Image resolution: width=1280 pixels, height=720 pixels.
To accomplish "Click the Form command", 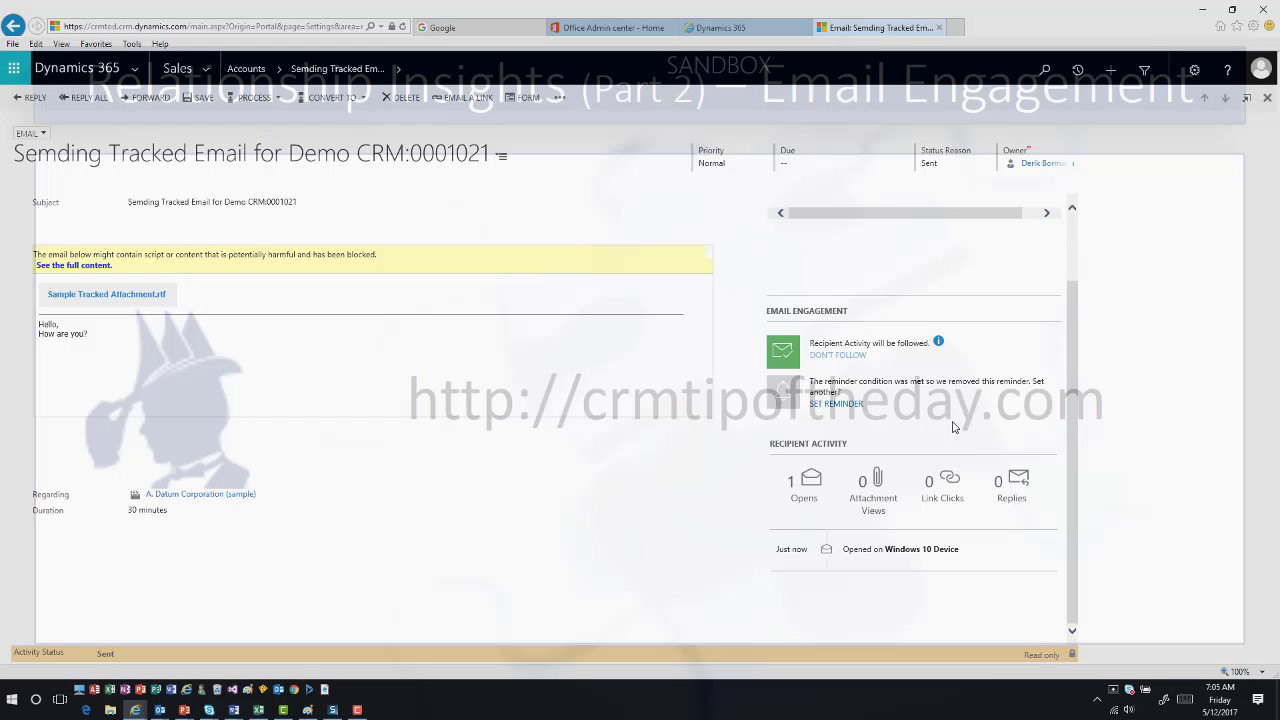I will [x=522, y=98].
